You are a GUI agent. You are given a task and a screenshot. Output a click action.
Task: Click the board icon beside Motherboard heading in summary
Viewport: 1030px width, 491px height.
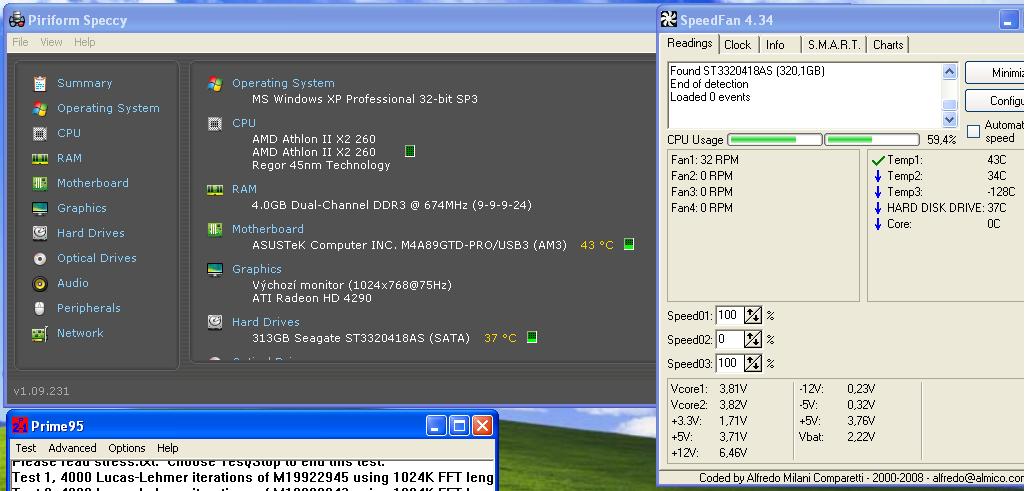(x=215, y=229)
